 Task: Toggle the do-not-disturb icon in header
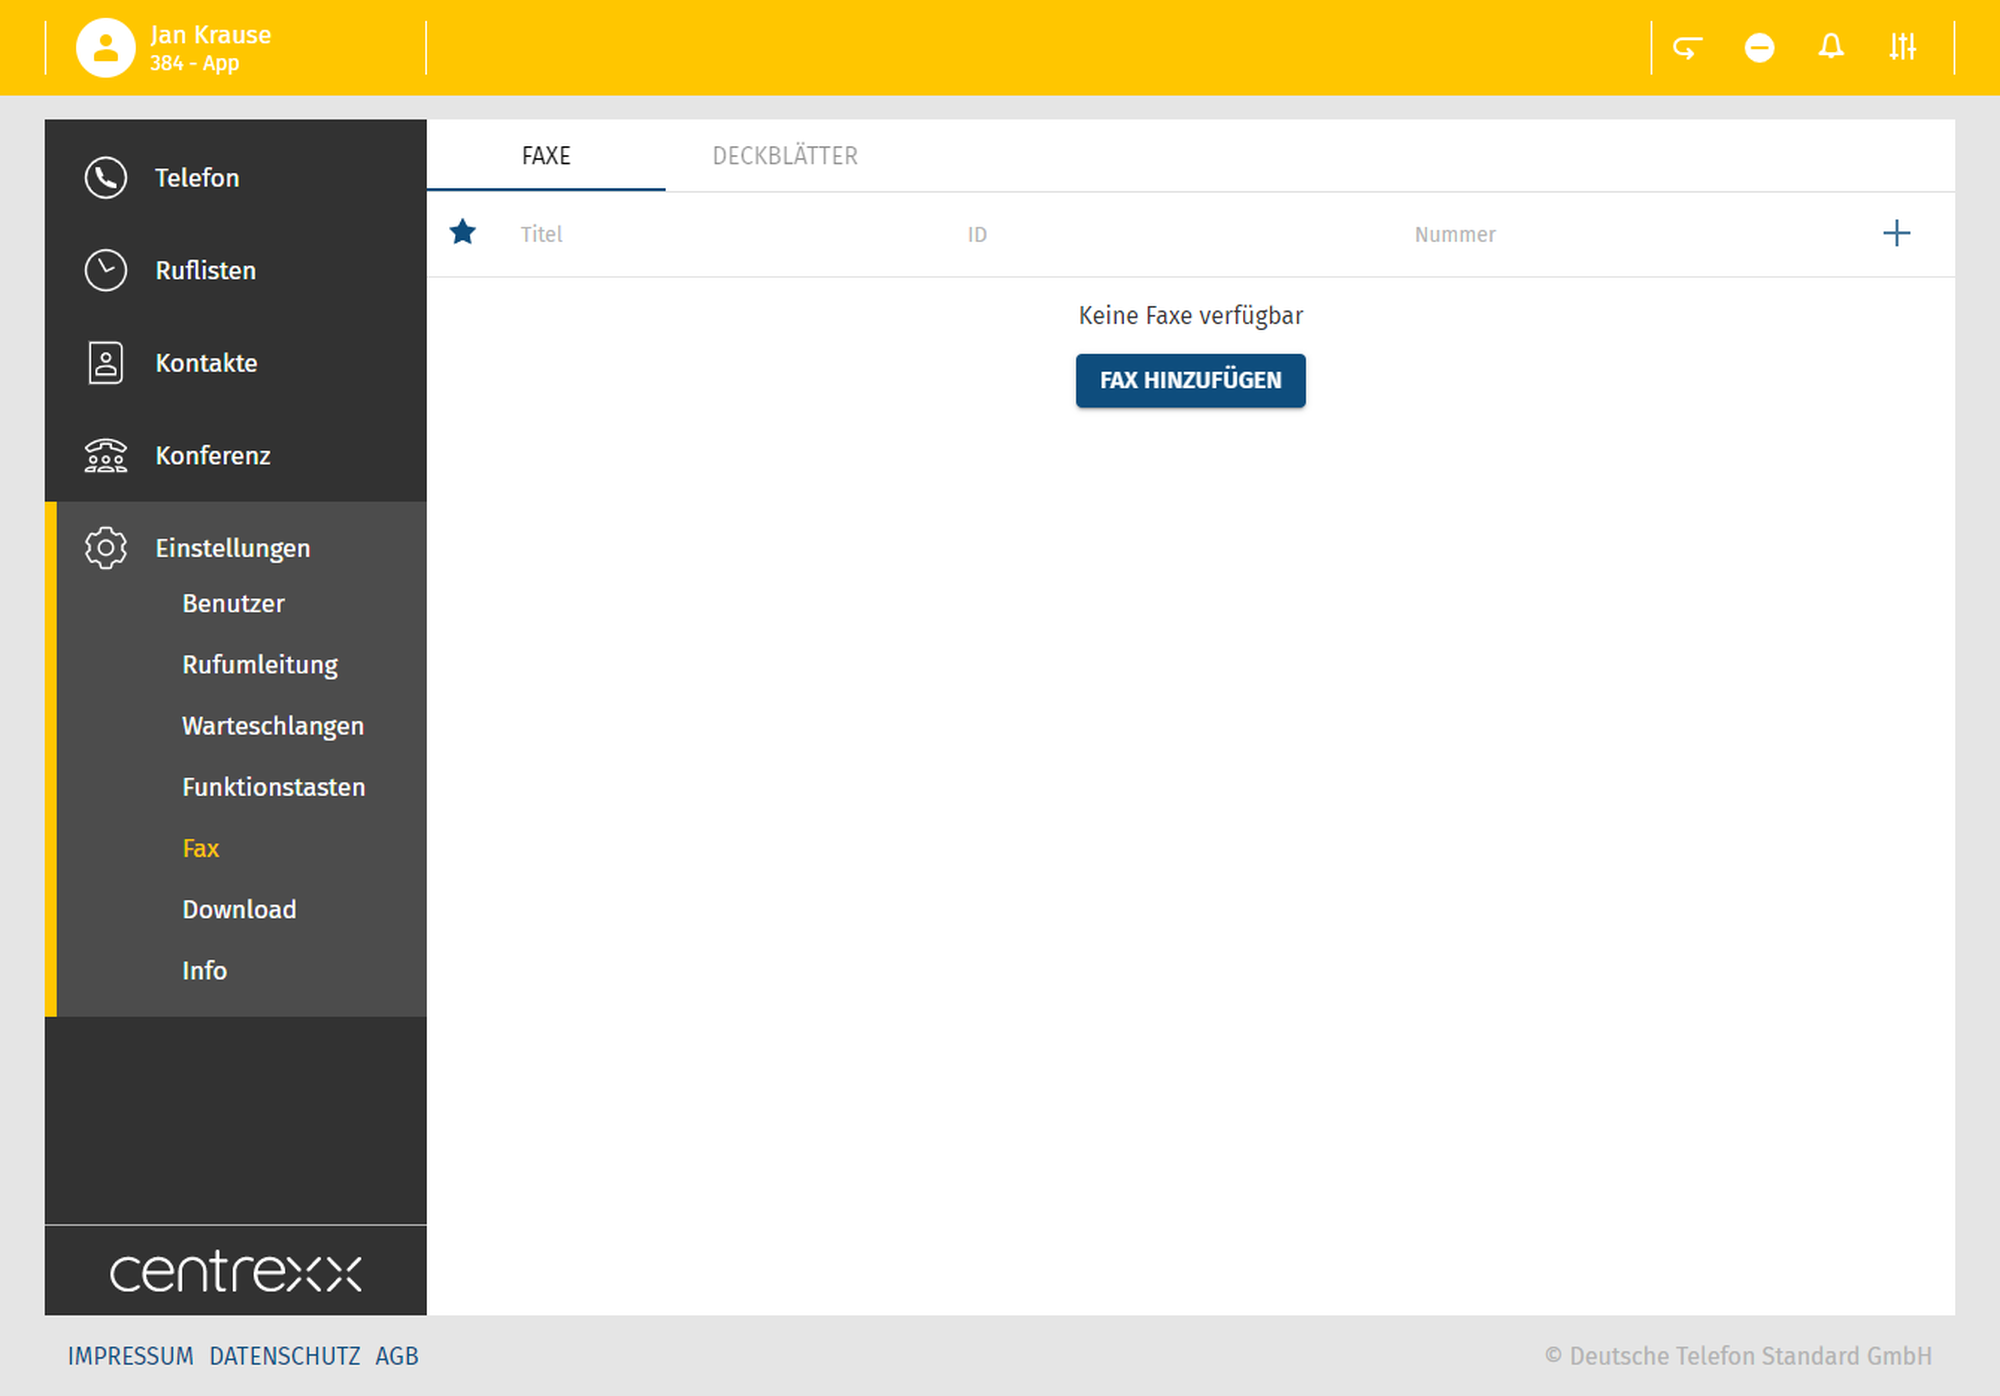click(1759, 47)
